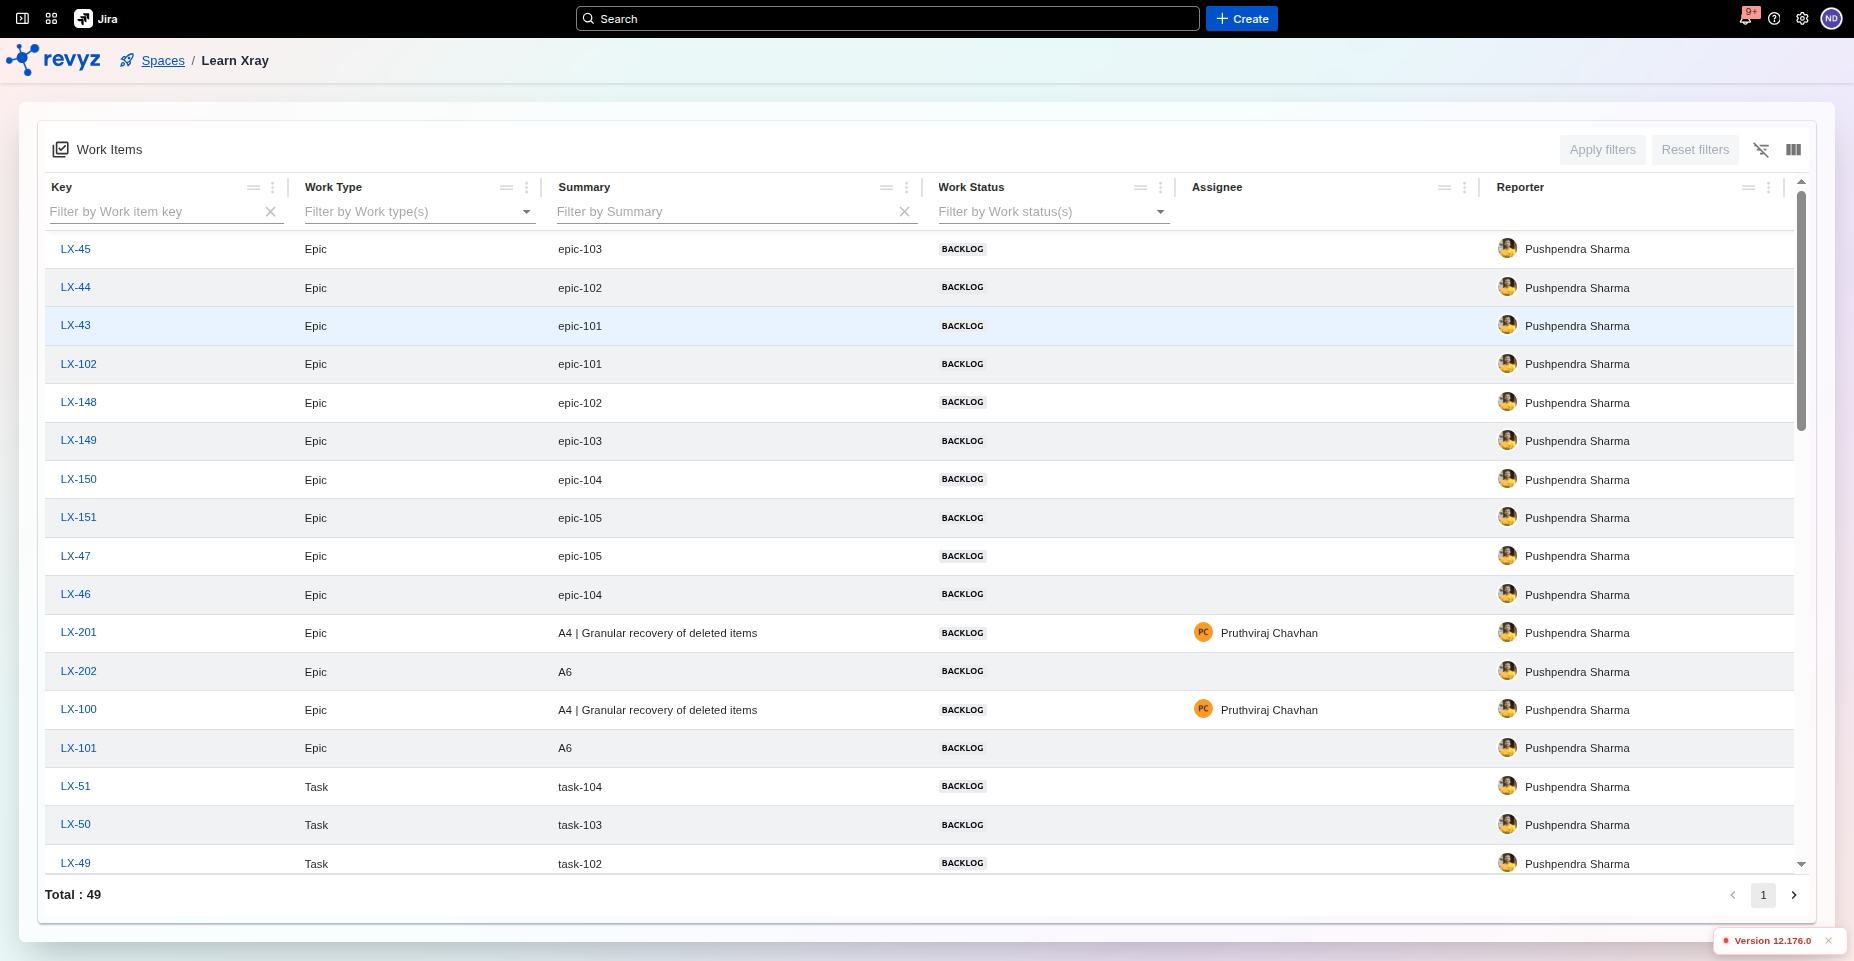Go to the previous page arrow
The height and width of the screenshot is (961, 1854).
coord(1733,895)
